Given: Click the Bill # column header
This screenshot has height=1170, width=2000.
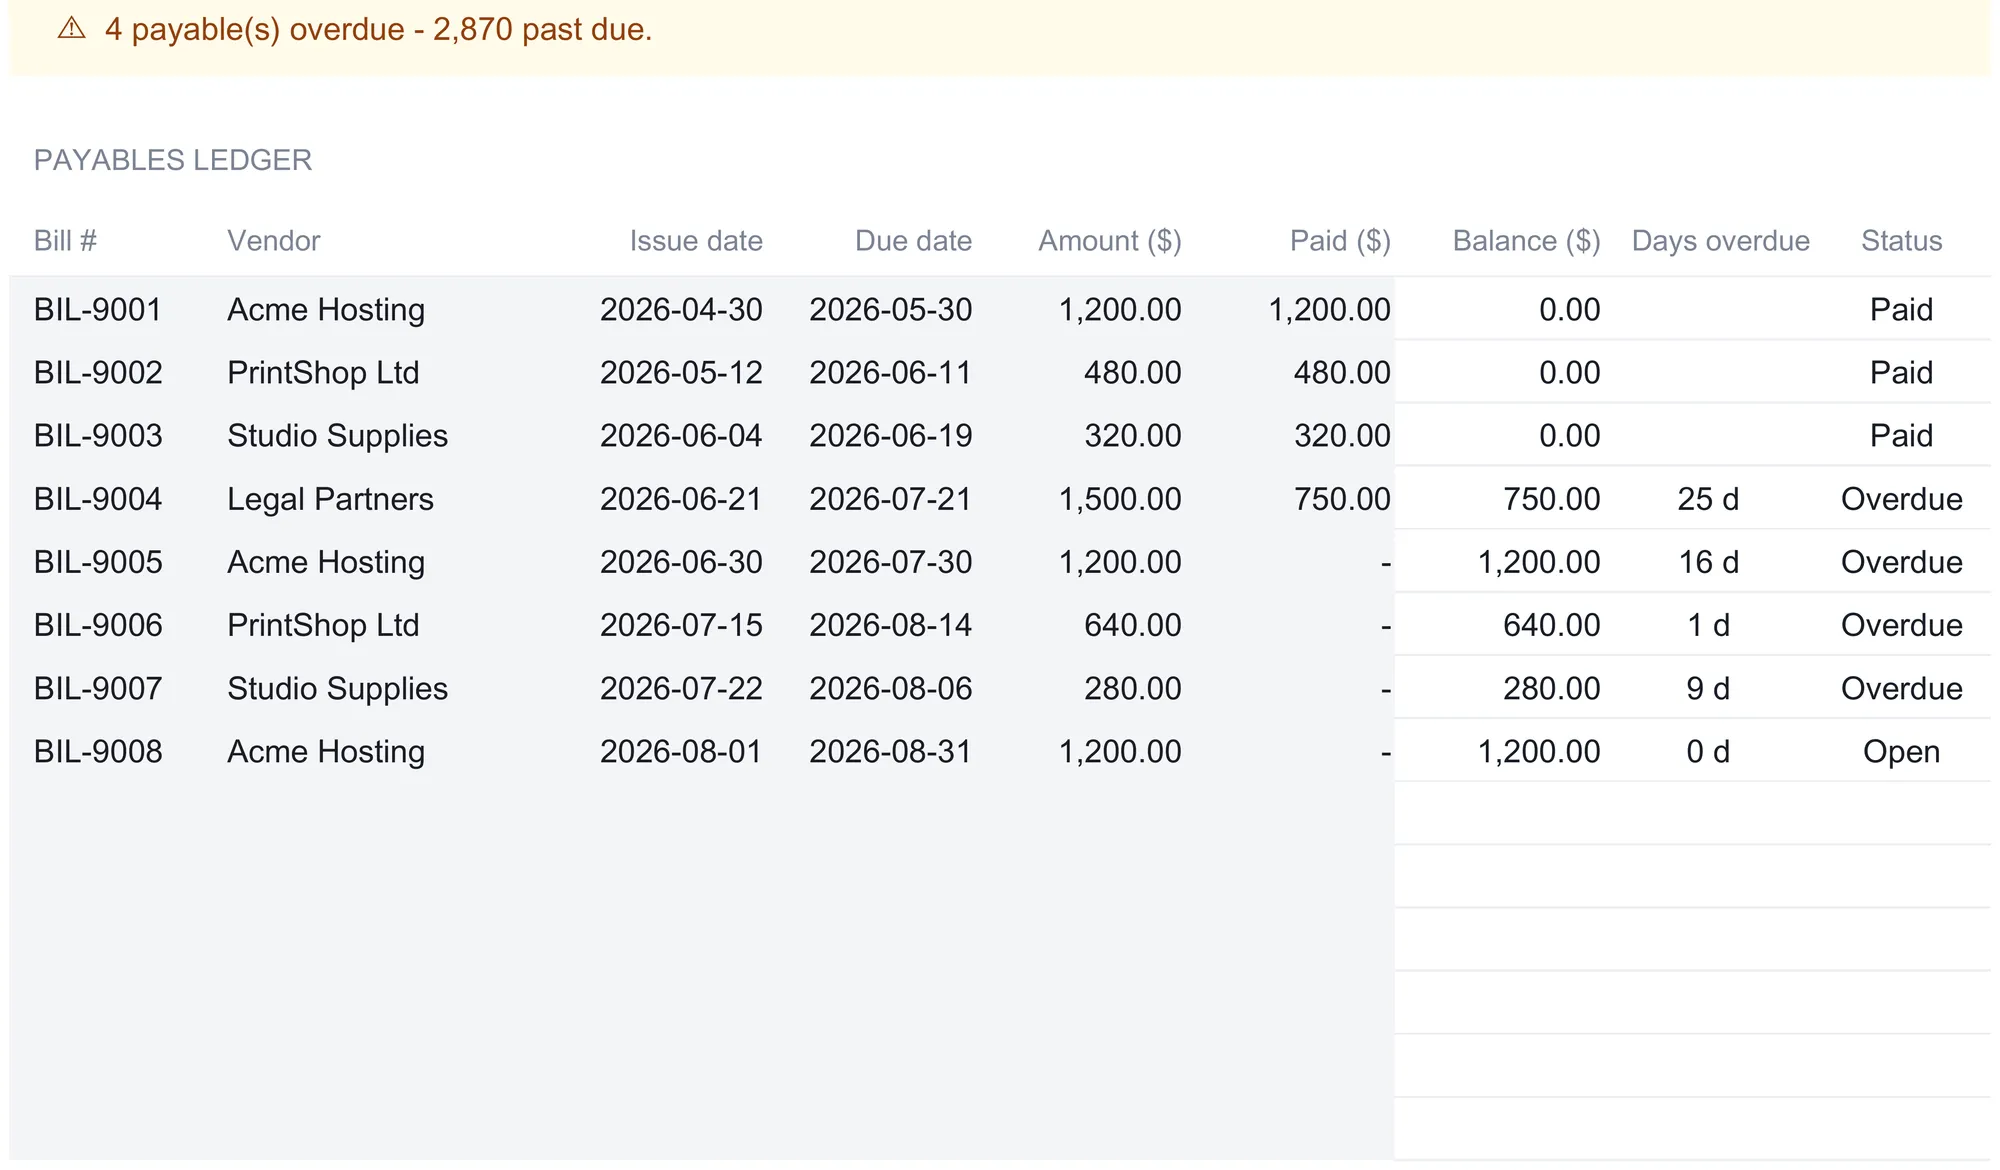Looking at the screenshot, I should [65, 241].
